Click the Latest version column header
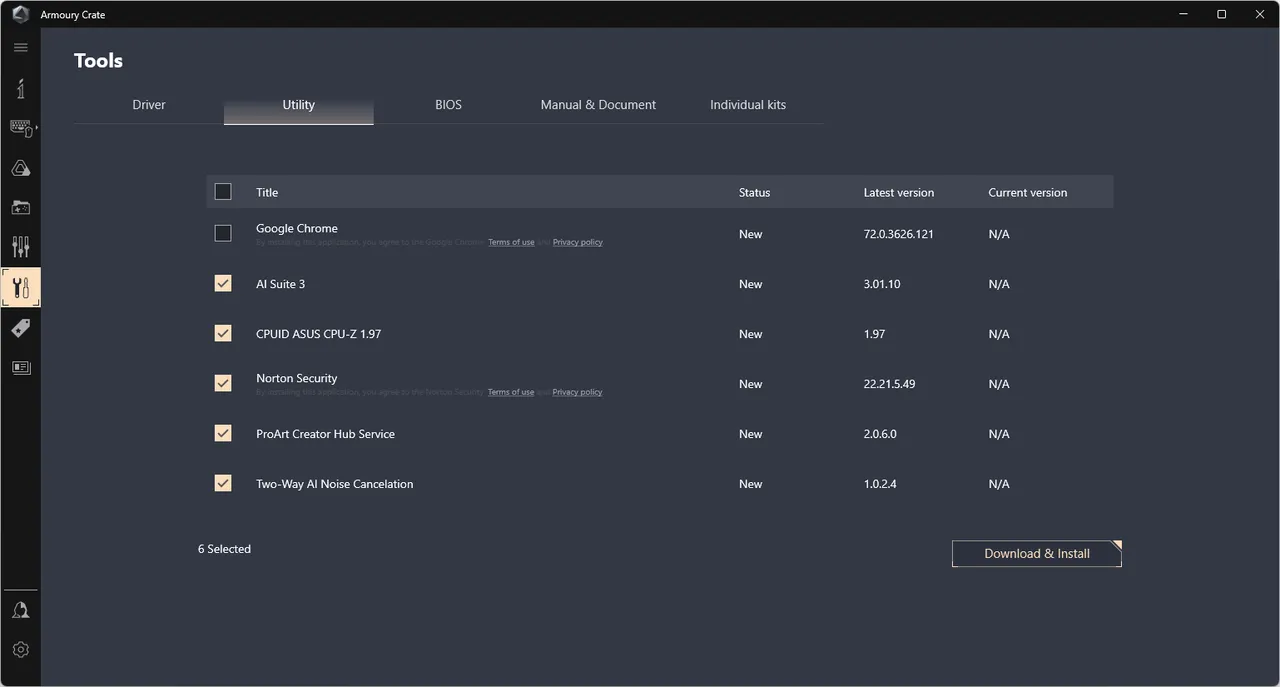 (x=899, y=193)
